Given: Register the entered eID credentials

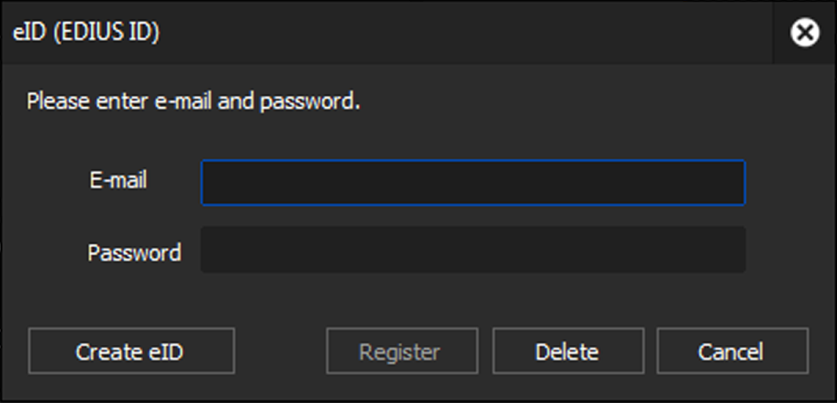Looking at the screenshot, I should coord(400,351).
